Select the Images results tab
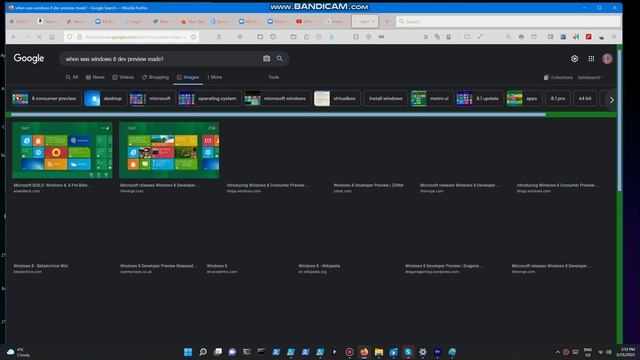 point(188,77)
